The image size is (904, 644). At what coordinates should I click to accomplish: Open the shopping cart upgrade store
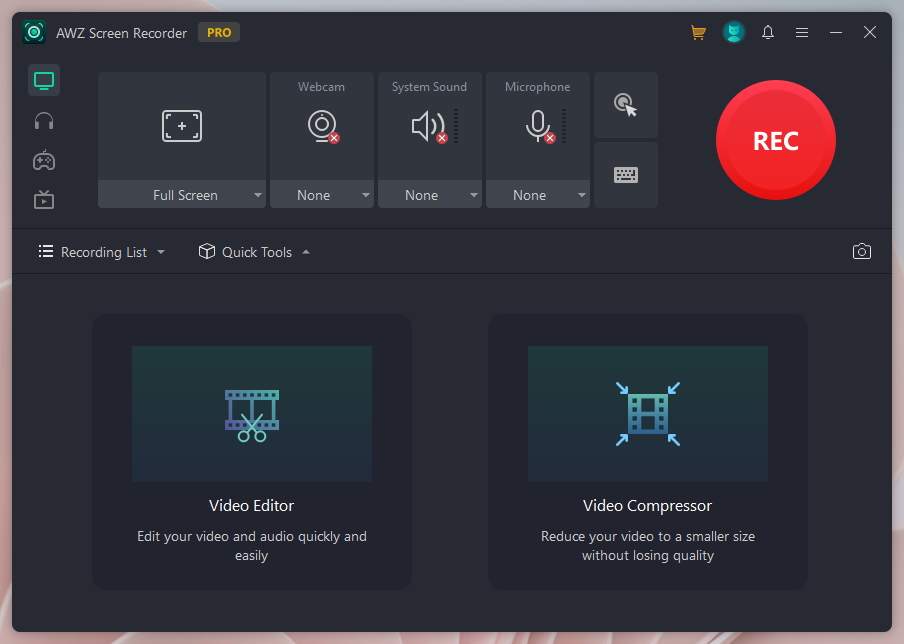coord(698,32)
